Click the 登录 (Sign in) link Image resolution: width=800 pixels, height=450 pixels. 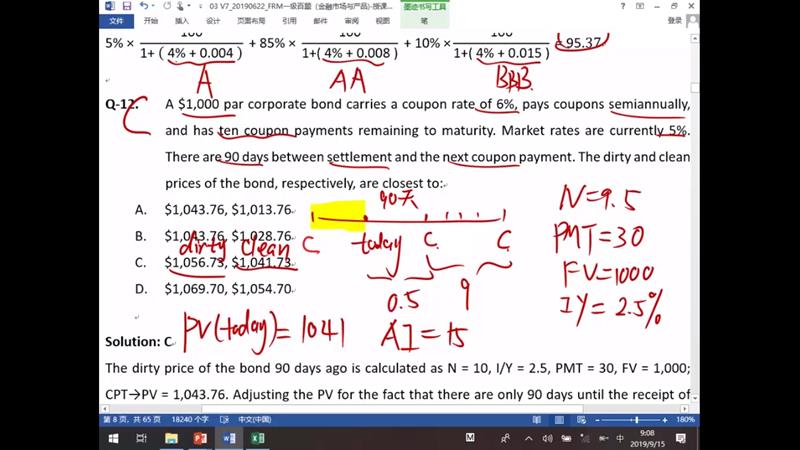click(x=674, y=20)
